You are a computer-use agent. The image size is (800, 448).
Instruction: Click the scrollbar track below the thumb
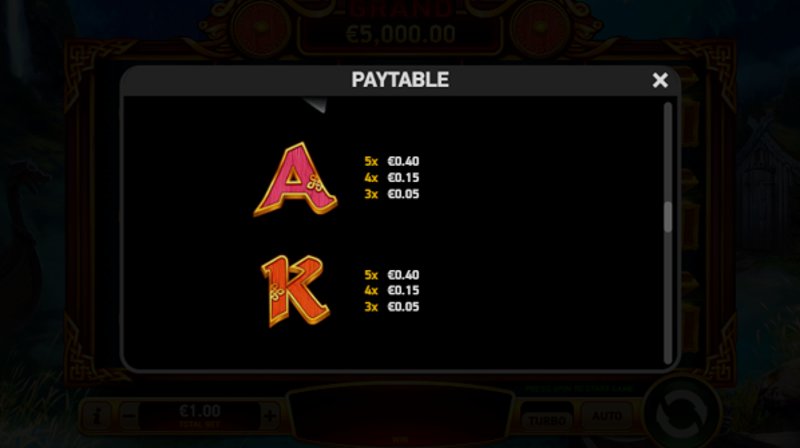pyautogui.click(x=668, y=297)
